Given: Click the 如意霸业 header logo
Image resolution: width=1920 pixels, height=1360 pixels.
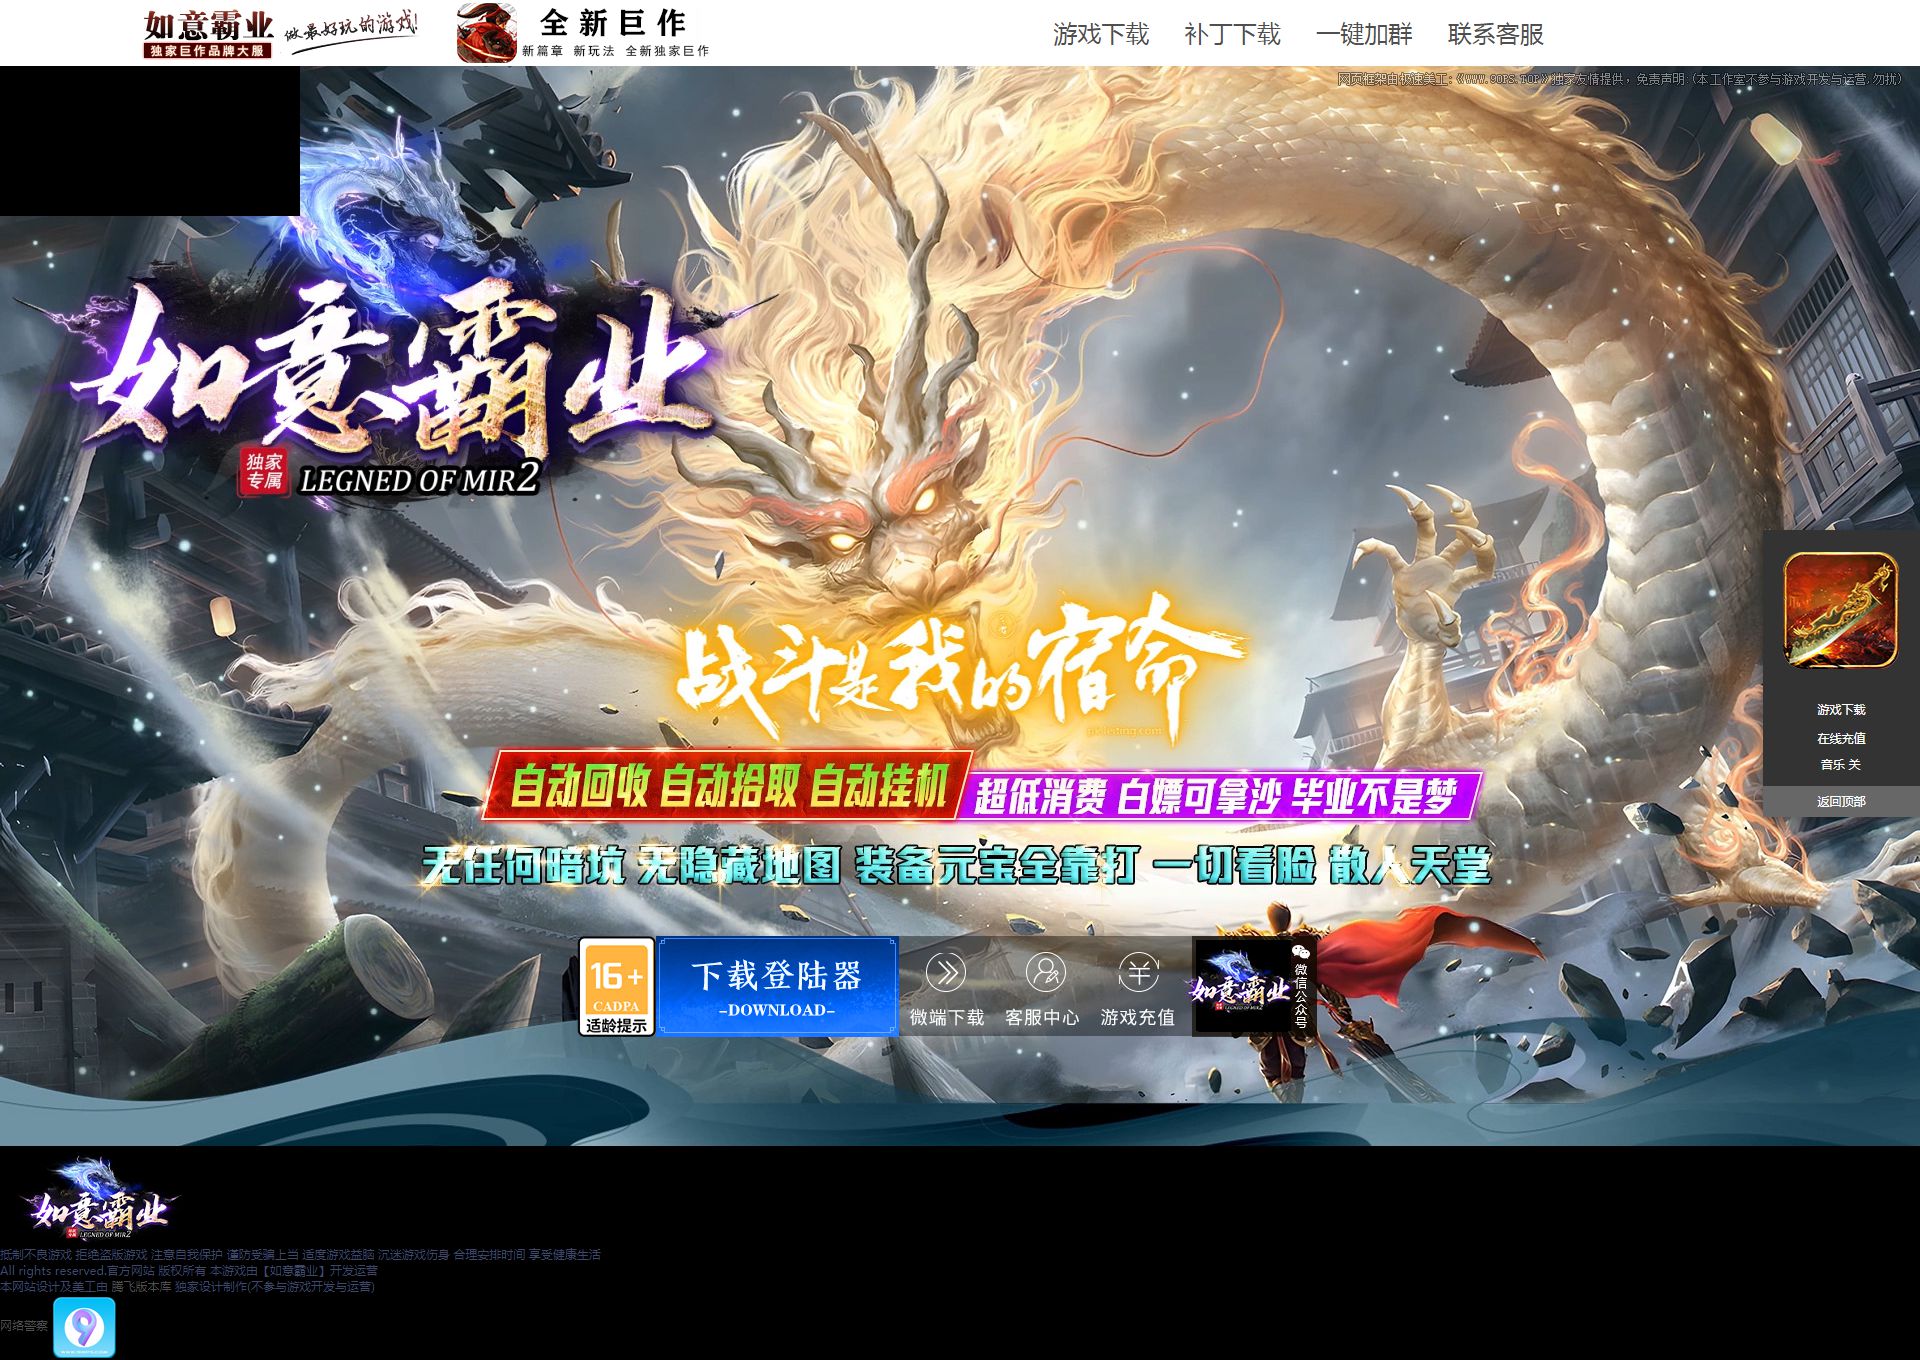Looking at the screenshot, I should coord(209,34).
